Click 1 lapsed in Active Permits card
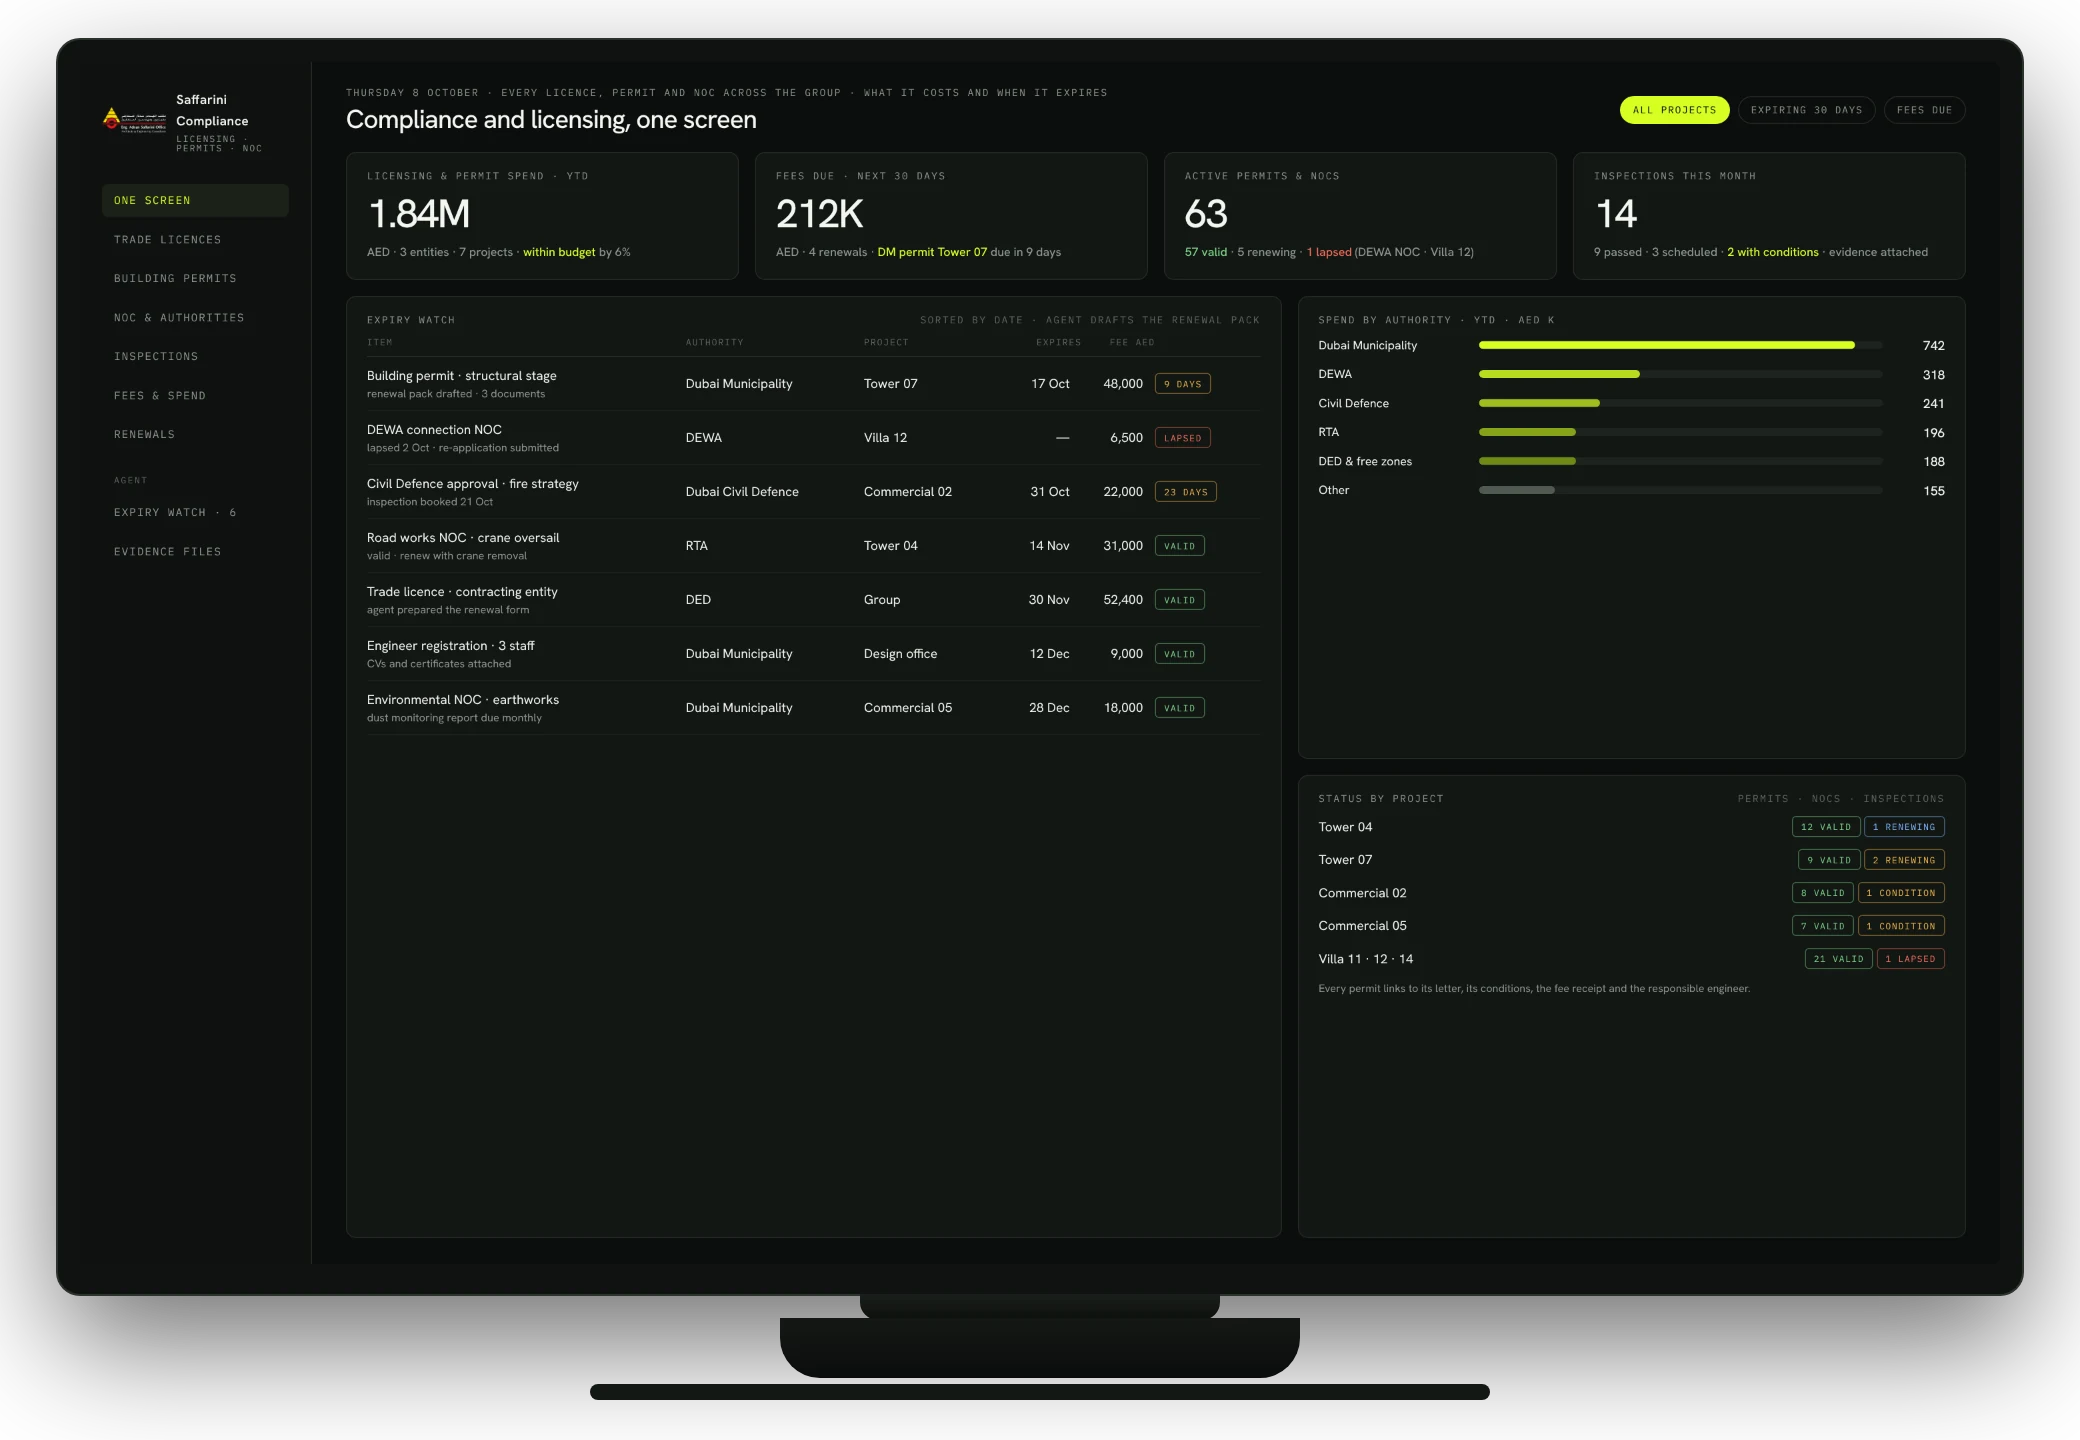Image resolution: width=2080 pixels, height=1440 pixels. [x=1329, y=252]
